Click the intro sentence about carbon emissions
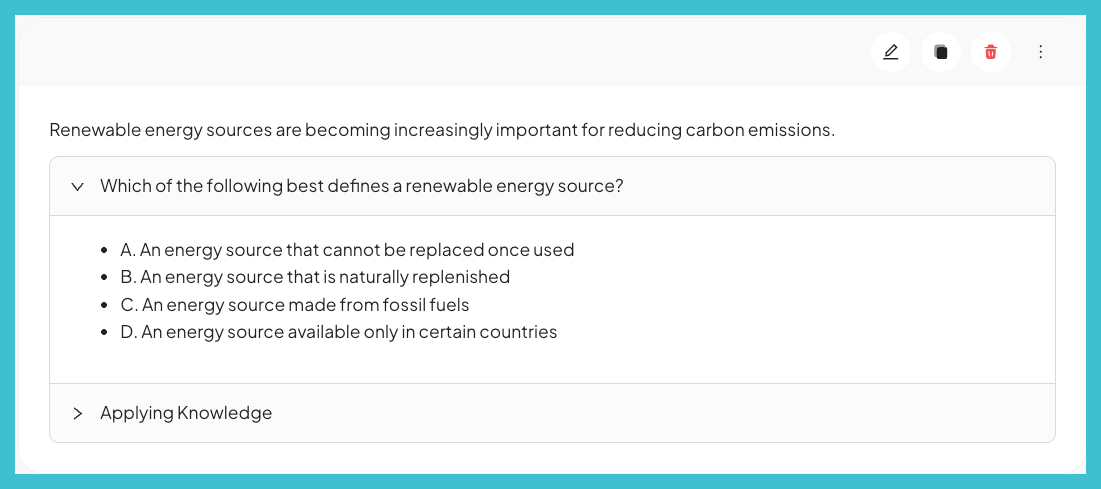Viewport: 1101px width, 489px height. click(x=442, y=130)
